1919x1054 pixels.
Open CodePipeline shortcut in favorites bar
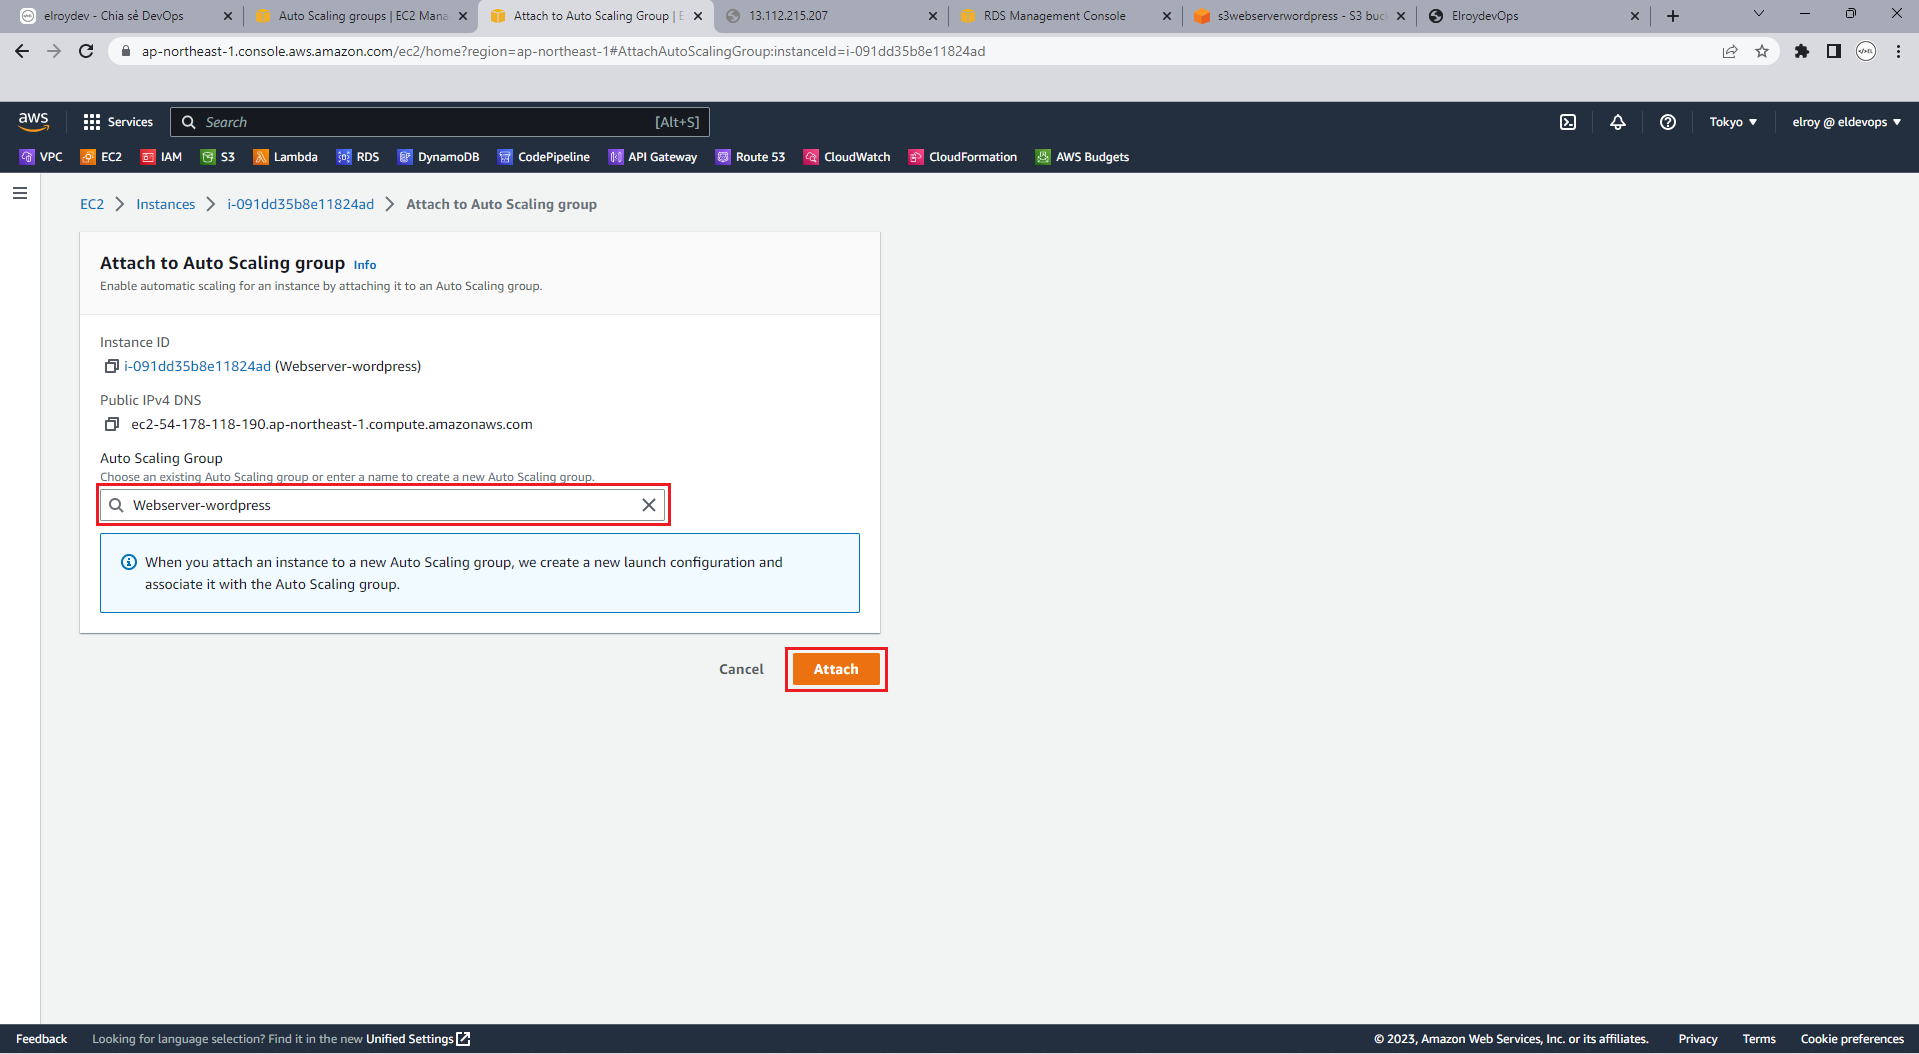(543, 157)
